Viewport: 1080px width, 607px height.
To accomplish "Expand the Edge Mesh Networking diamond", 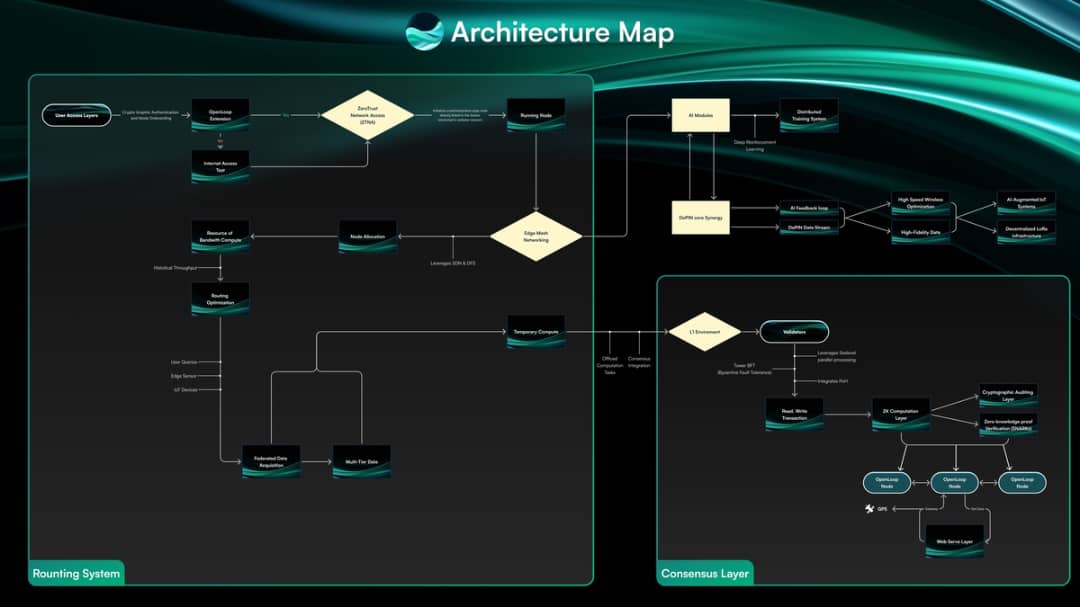I will [x=536, y=236].
